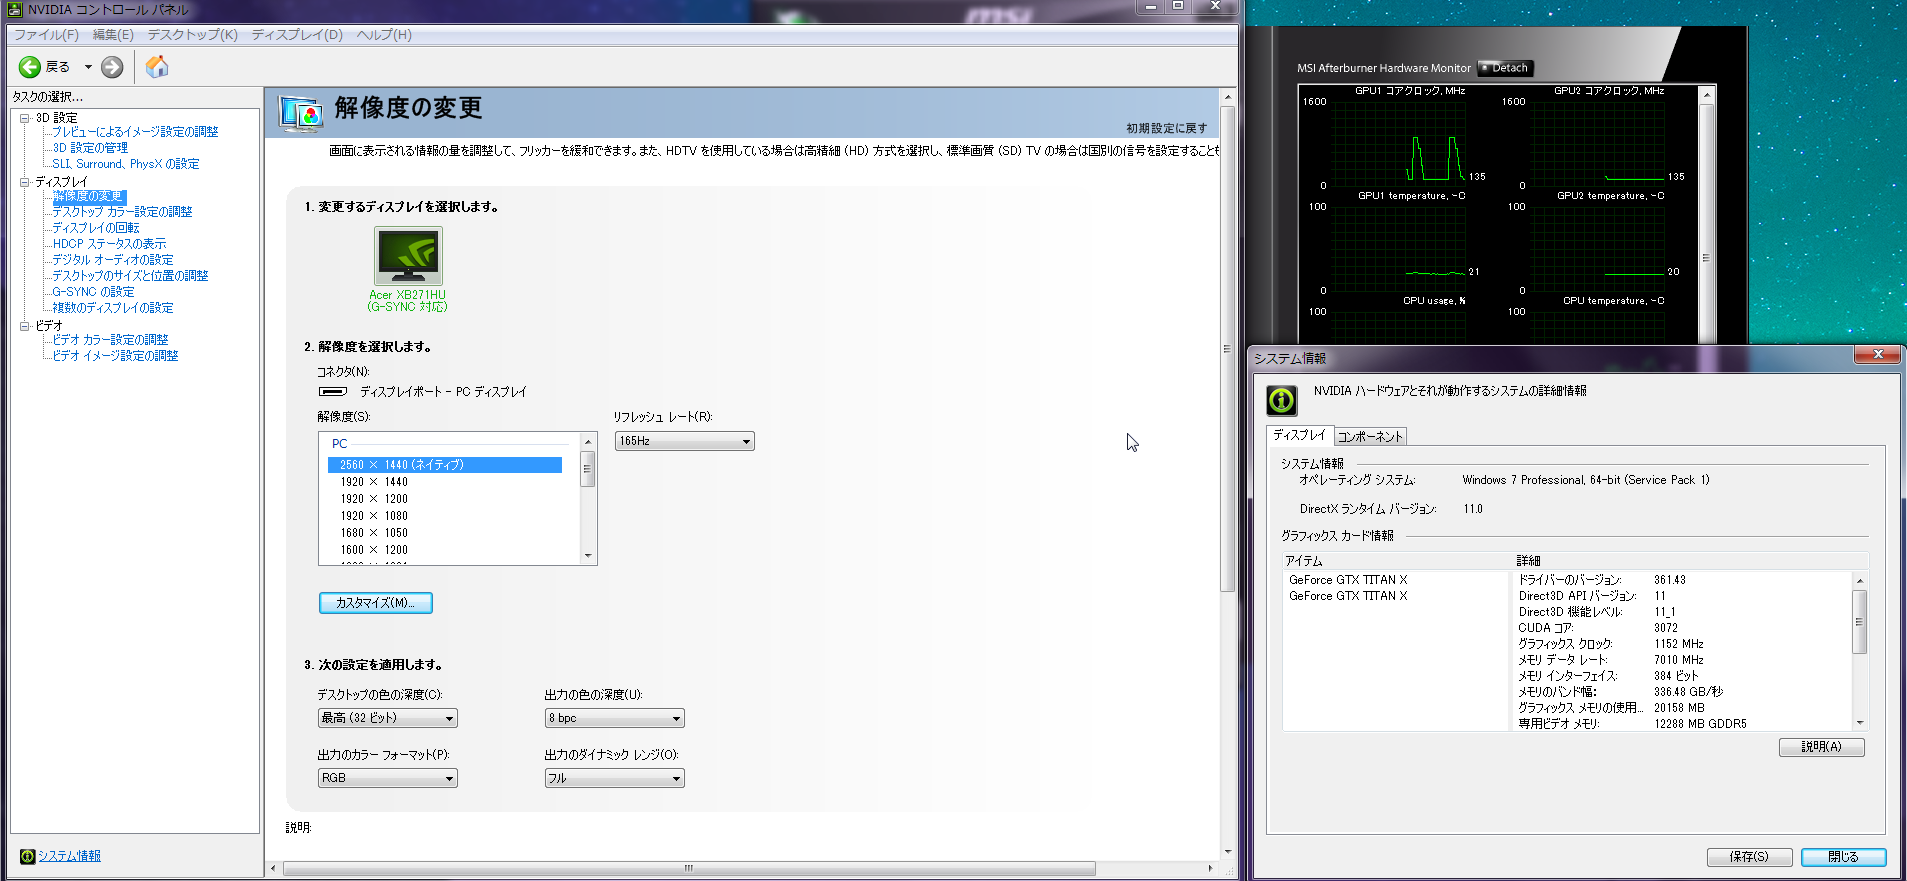
Task: Click the main panel vertical scrollbar
Action: (1228, 348)
